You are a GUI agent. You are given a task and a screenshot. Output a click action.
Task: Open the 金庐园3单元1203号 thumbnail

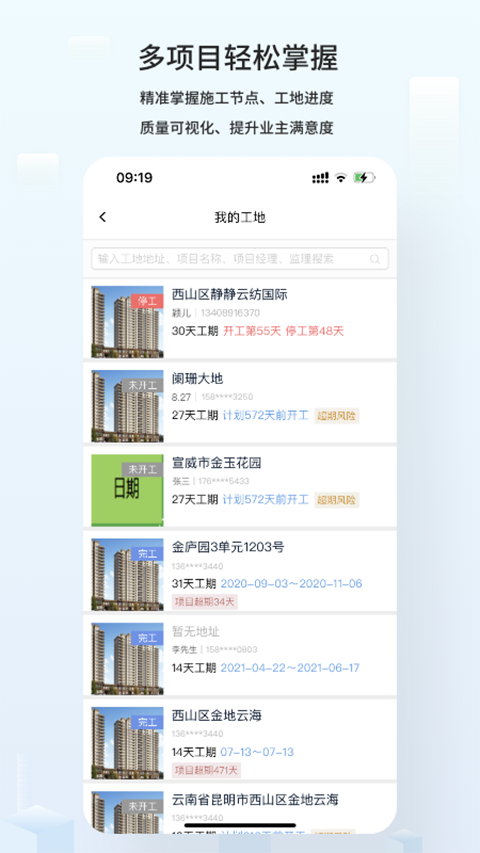click(127, 574)
